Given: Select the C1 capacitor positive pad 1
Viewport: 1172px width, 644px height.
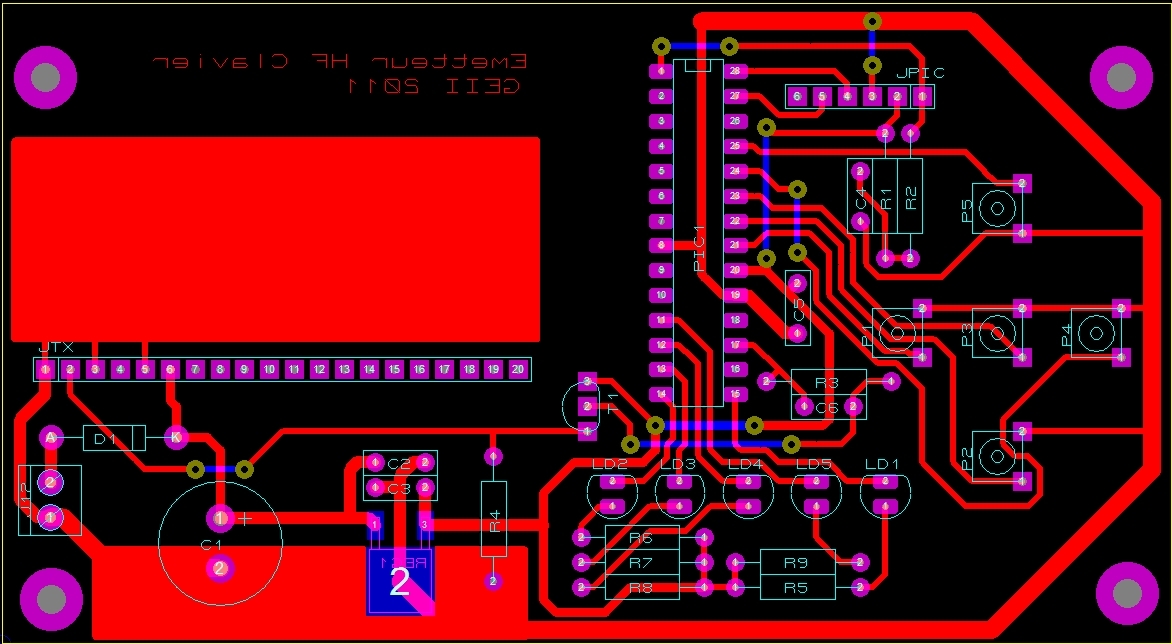Looking at the screenshot, I should pyautogui.click(x=220, y=517).
